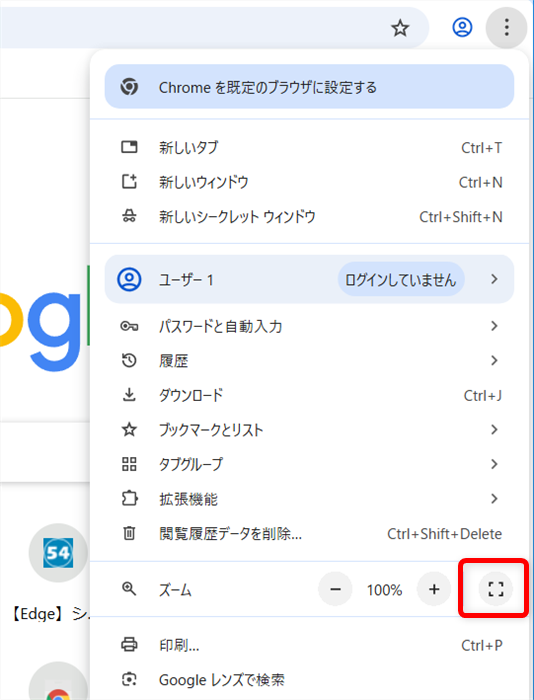Click the bookmark star in address bar
This screenshot has height=700, width=534.
pyautogui.click(x=400, y=29)
